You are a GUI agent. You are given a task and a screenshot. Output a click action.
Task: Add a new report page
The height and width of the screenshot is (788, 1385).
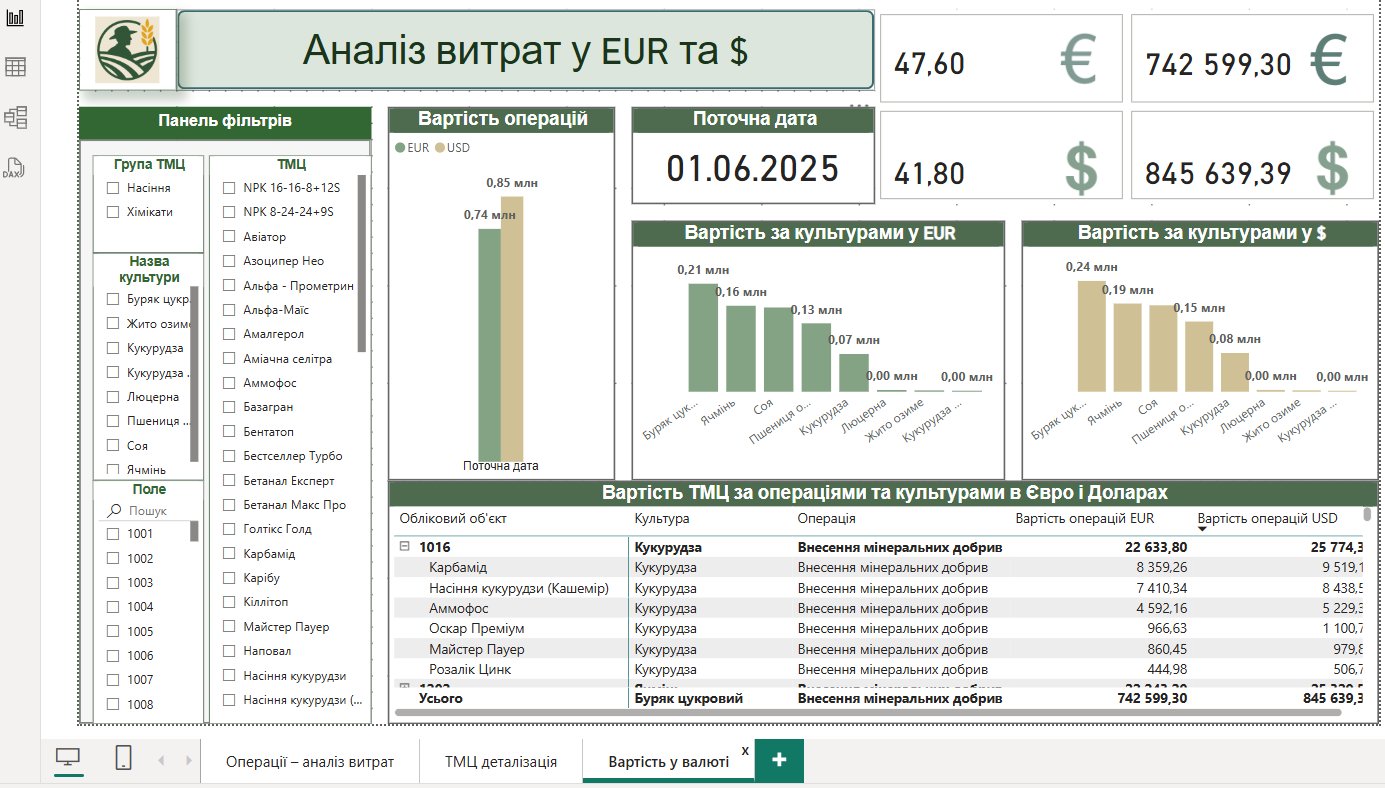pyautogui.click(x=779, y=760)
